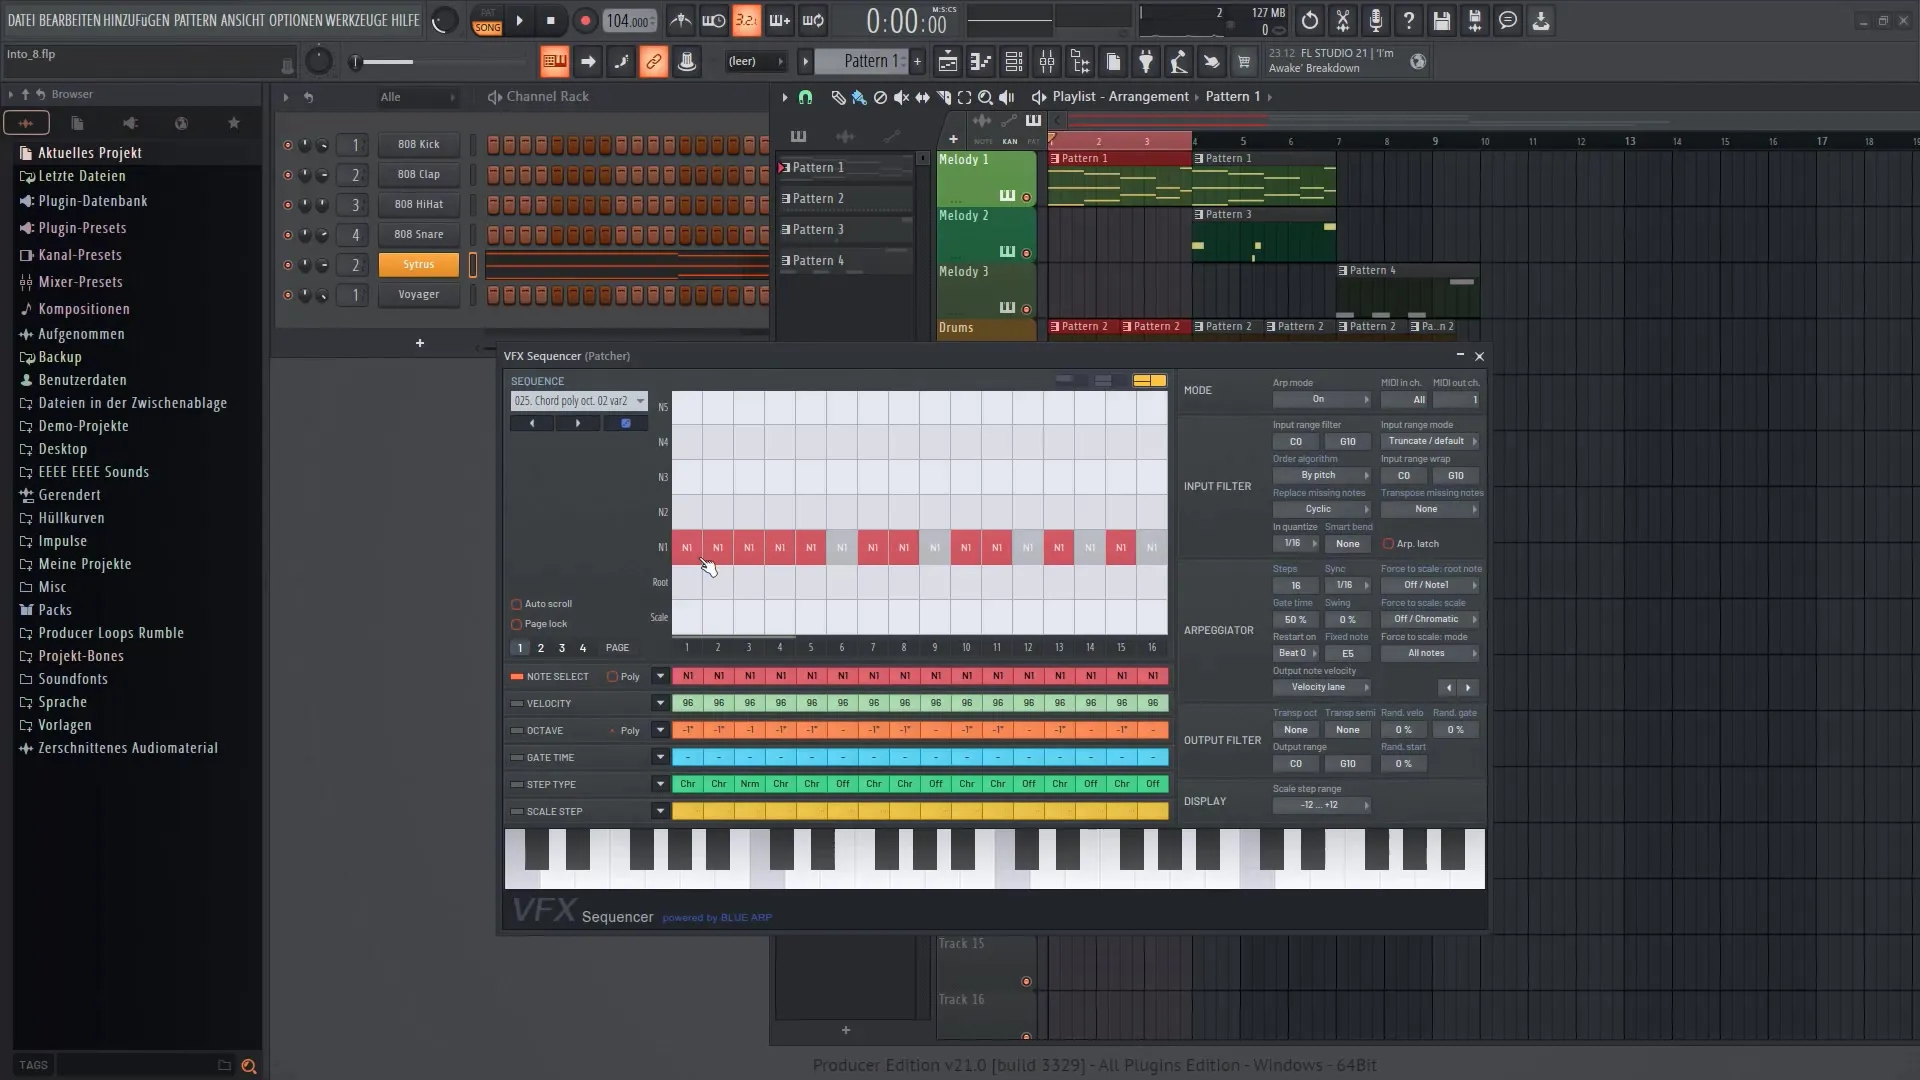
Task: Expand the NOTE SELECT dropdown
Action: pos(659,675)
